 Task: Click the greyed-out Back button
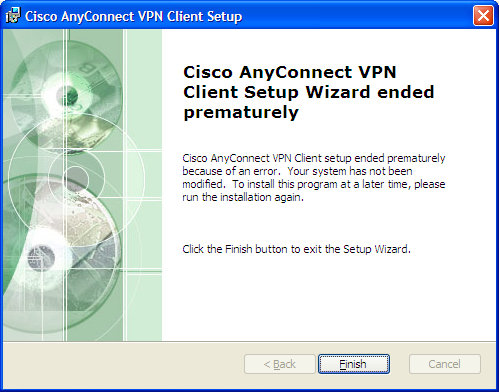tap(280, 364)
